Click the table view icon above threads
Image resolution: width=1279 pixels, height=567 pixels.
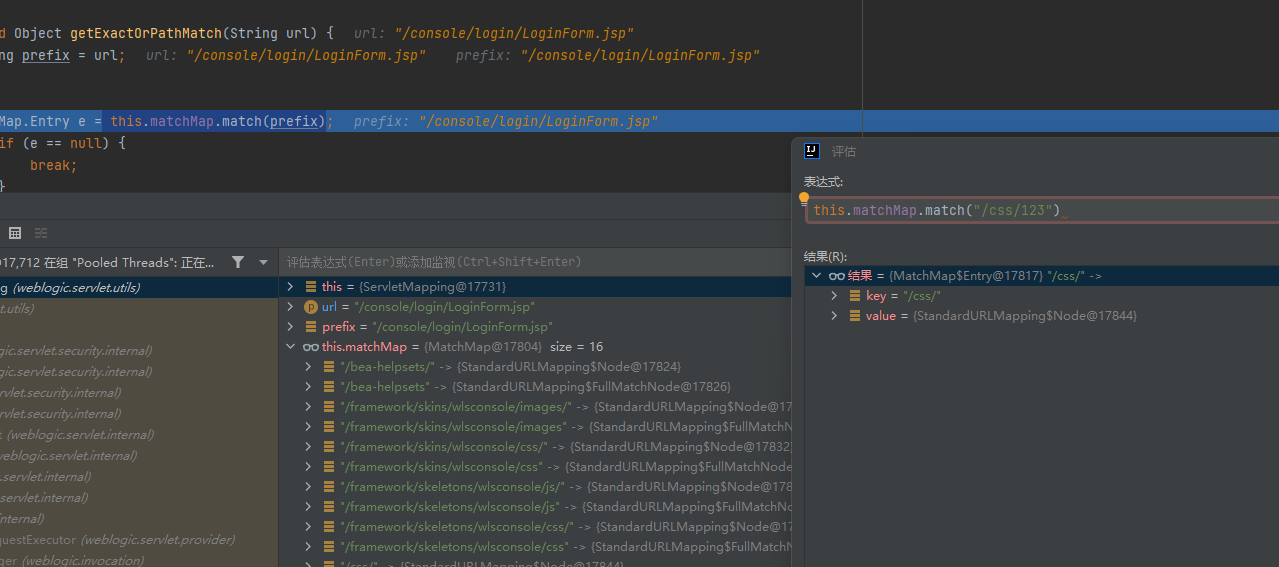(x=15, y=233)
